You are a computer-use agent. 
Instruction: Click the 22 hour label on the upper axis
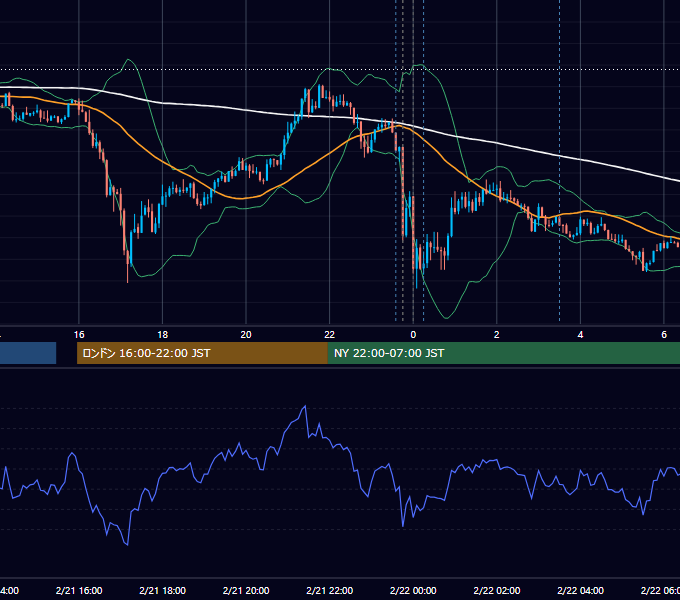coord(330,335)
